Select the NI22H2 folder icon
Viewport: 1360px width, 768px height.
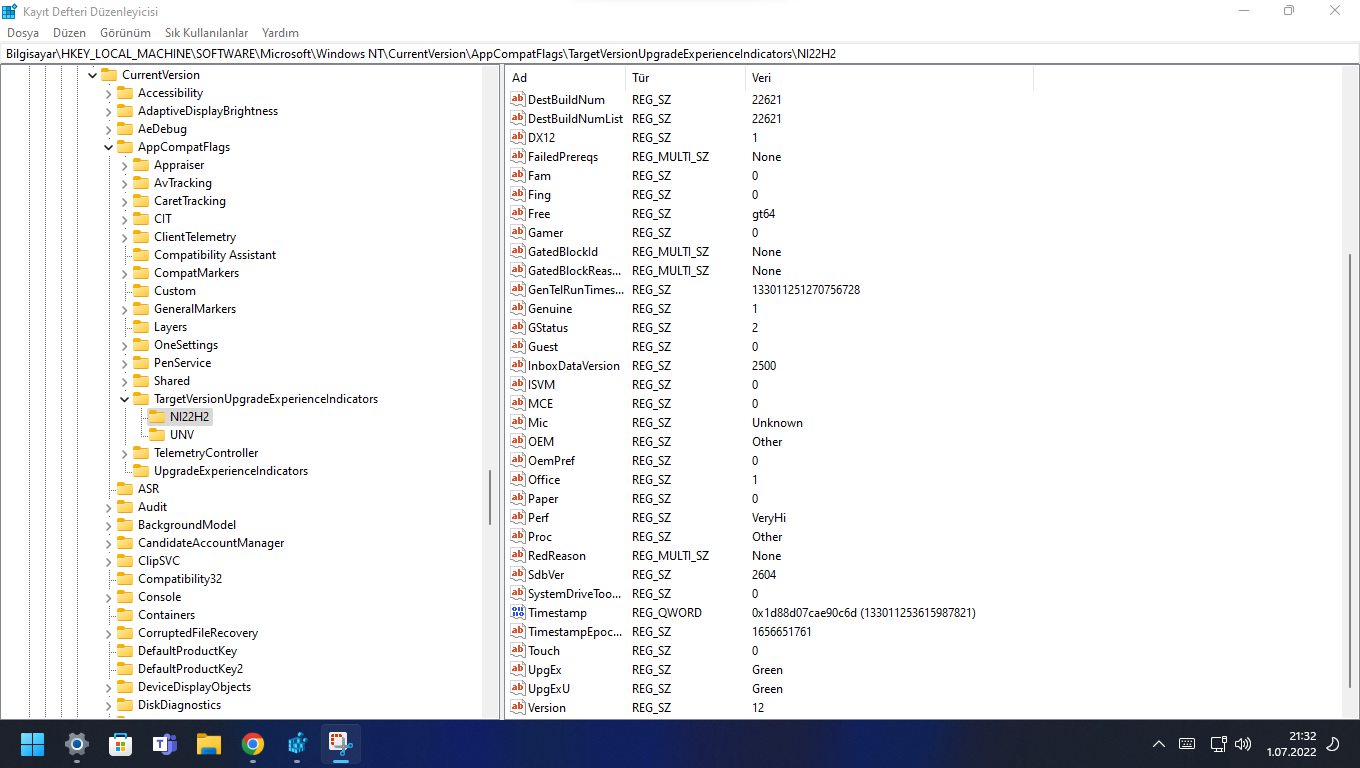click(x=157, y=416)
